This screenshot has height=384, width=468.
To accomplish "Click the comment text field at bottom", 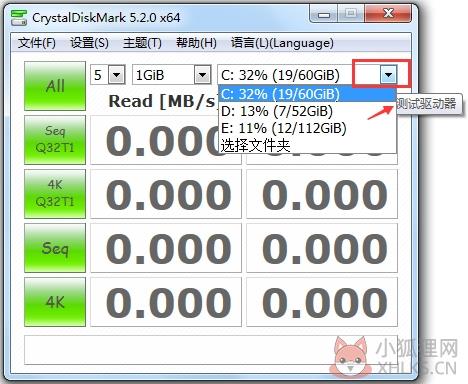I will [211, 350].
